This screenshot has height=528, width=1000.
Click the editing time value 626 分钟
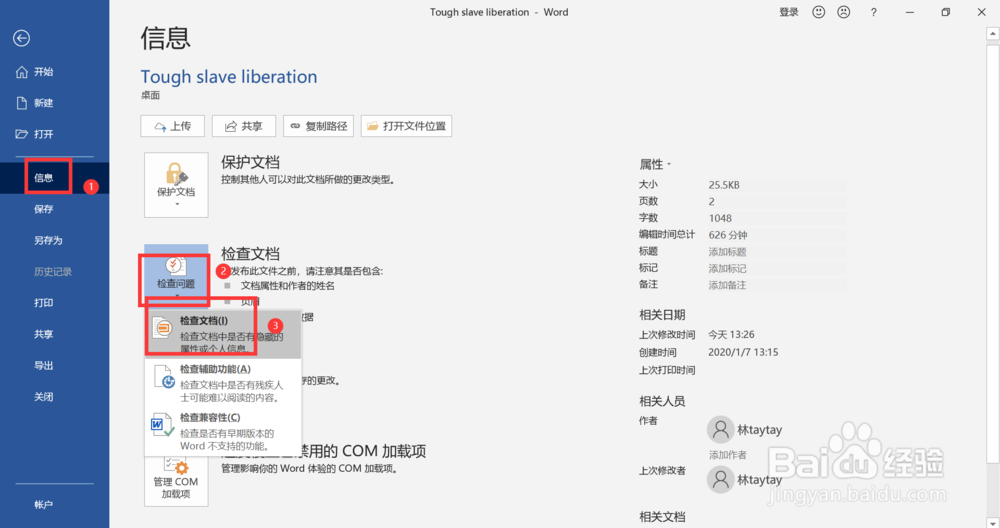(x=728, y=235)
